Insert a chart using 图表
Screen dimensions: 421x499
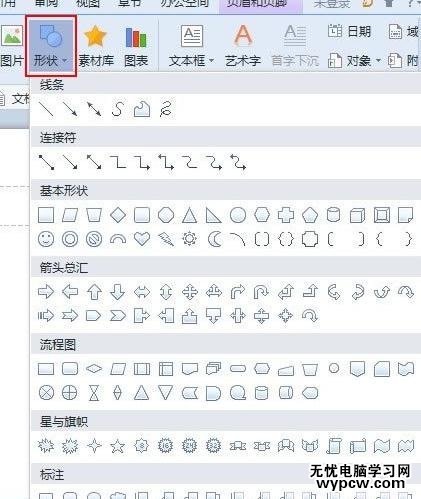tap(136, 46)
